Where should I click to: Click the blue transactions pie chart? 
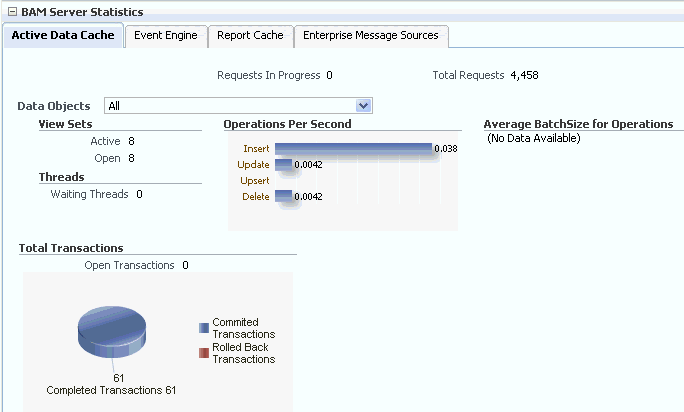point(112,332)
